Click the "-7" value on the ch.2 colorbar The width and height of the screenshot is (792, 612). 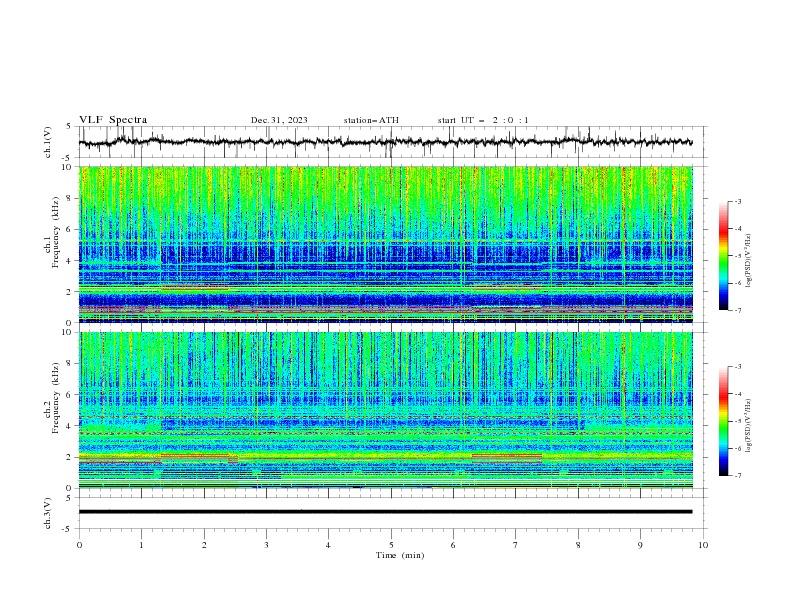pyautogui.click(x=737, y=476)
